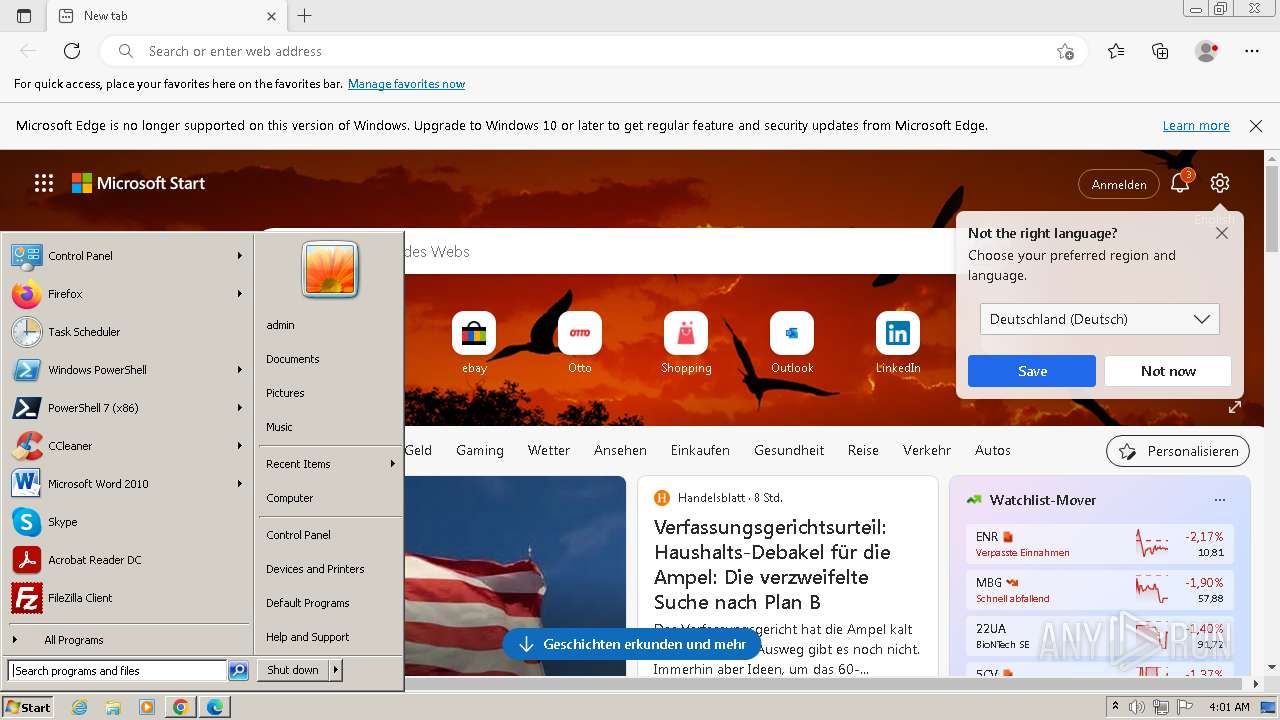Open Edge Settings and more menu

[x=1251, y=51]
